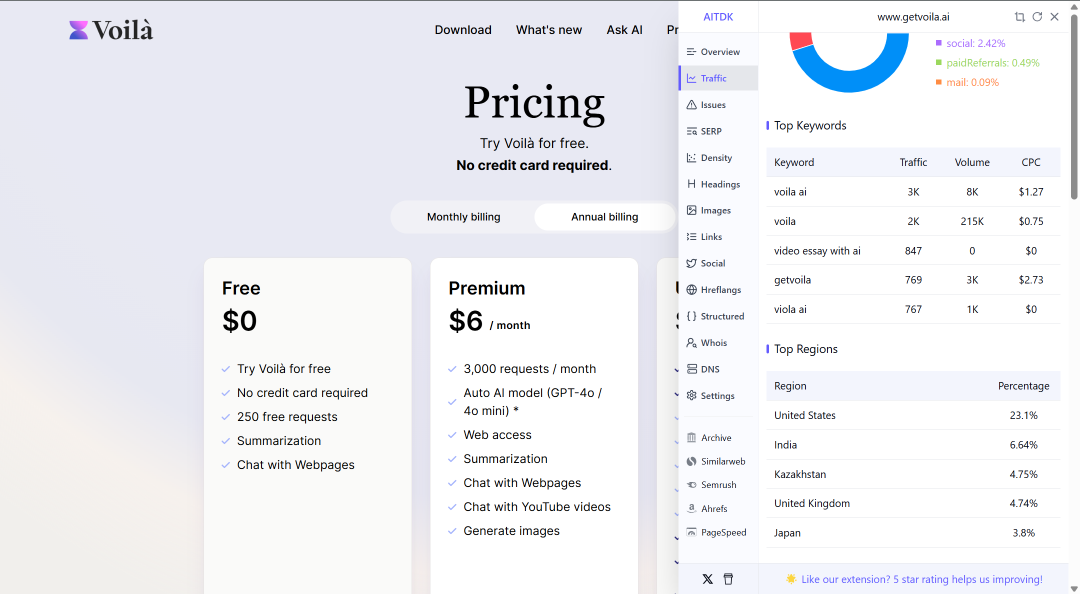Close the AITDK panel
The height and width of the screenshot is (594, 1080).
pos(1055,17)
